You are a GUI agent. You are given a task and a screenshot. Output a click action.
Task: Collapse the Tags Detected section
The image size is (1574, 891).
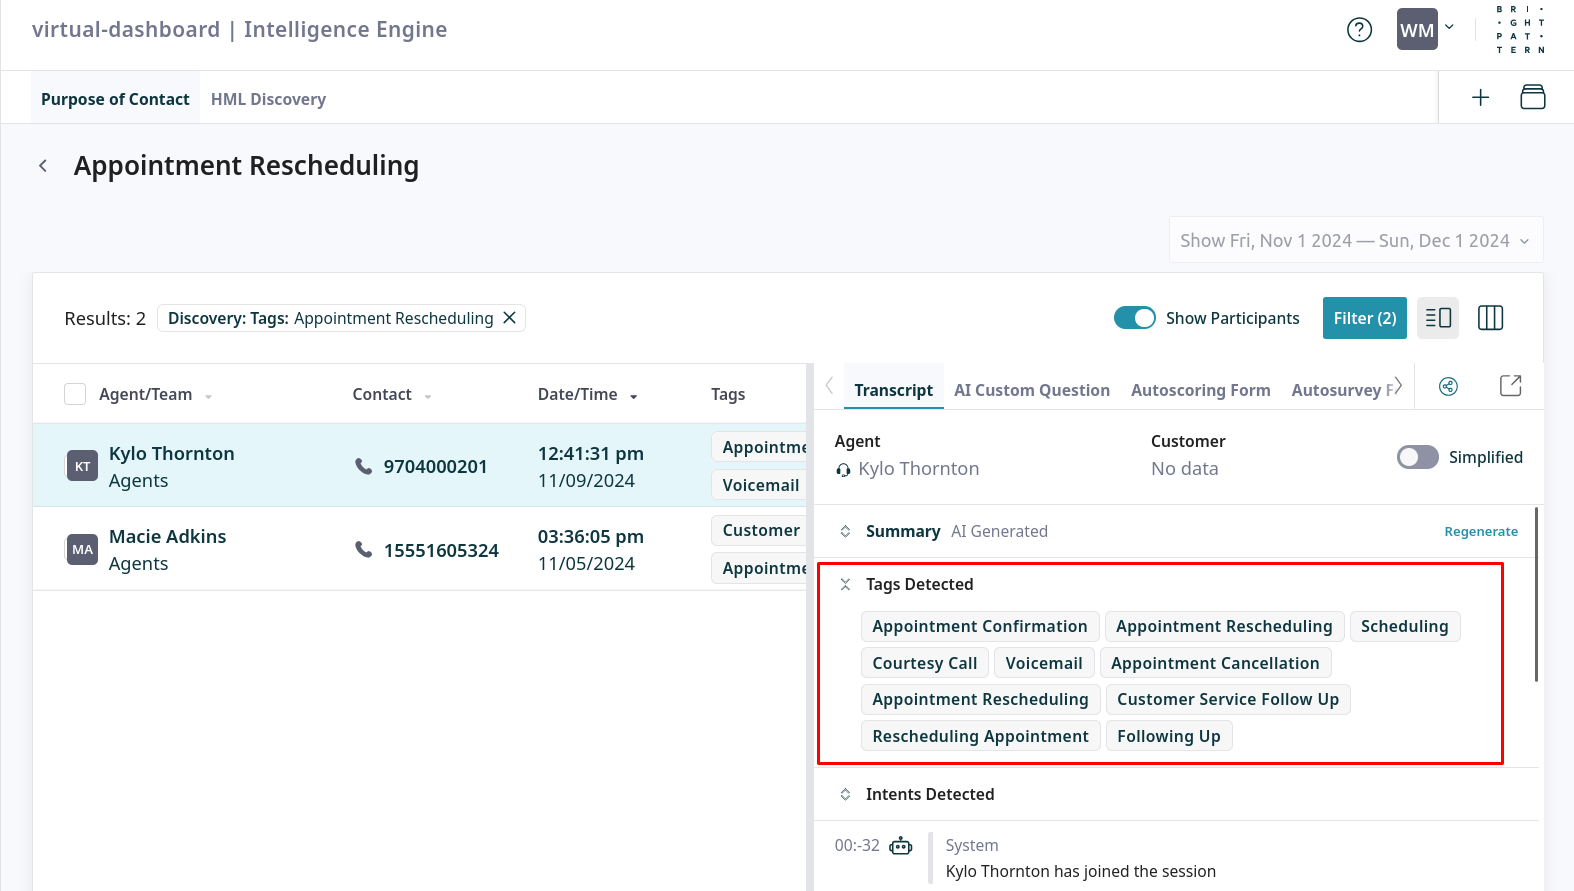coord(845,585)
